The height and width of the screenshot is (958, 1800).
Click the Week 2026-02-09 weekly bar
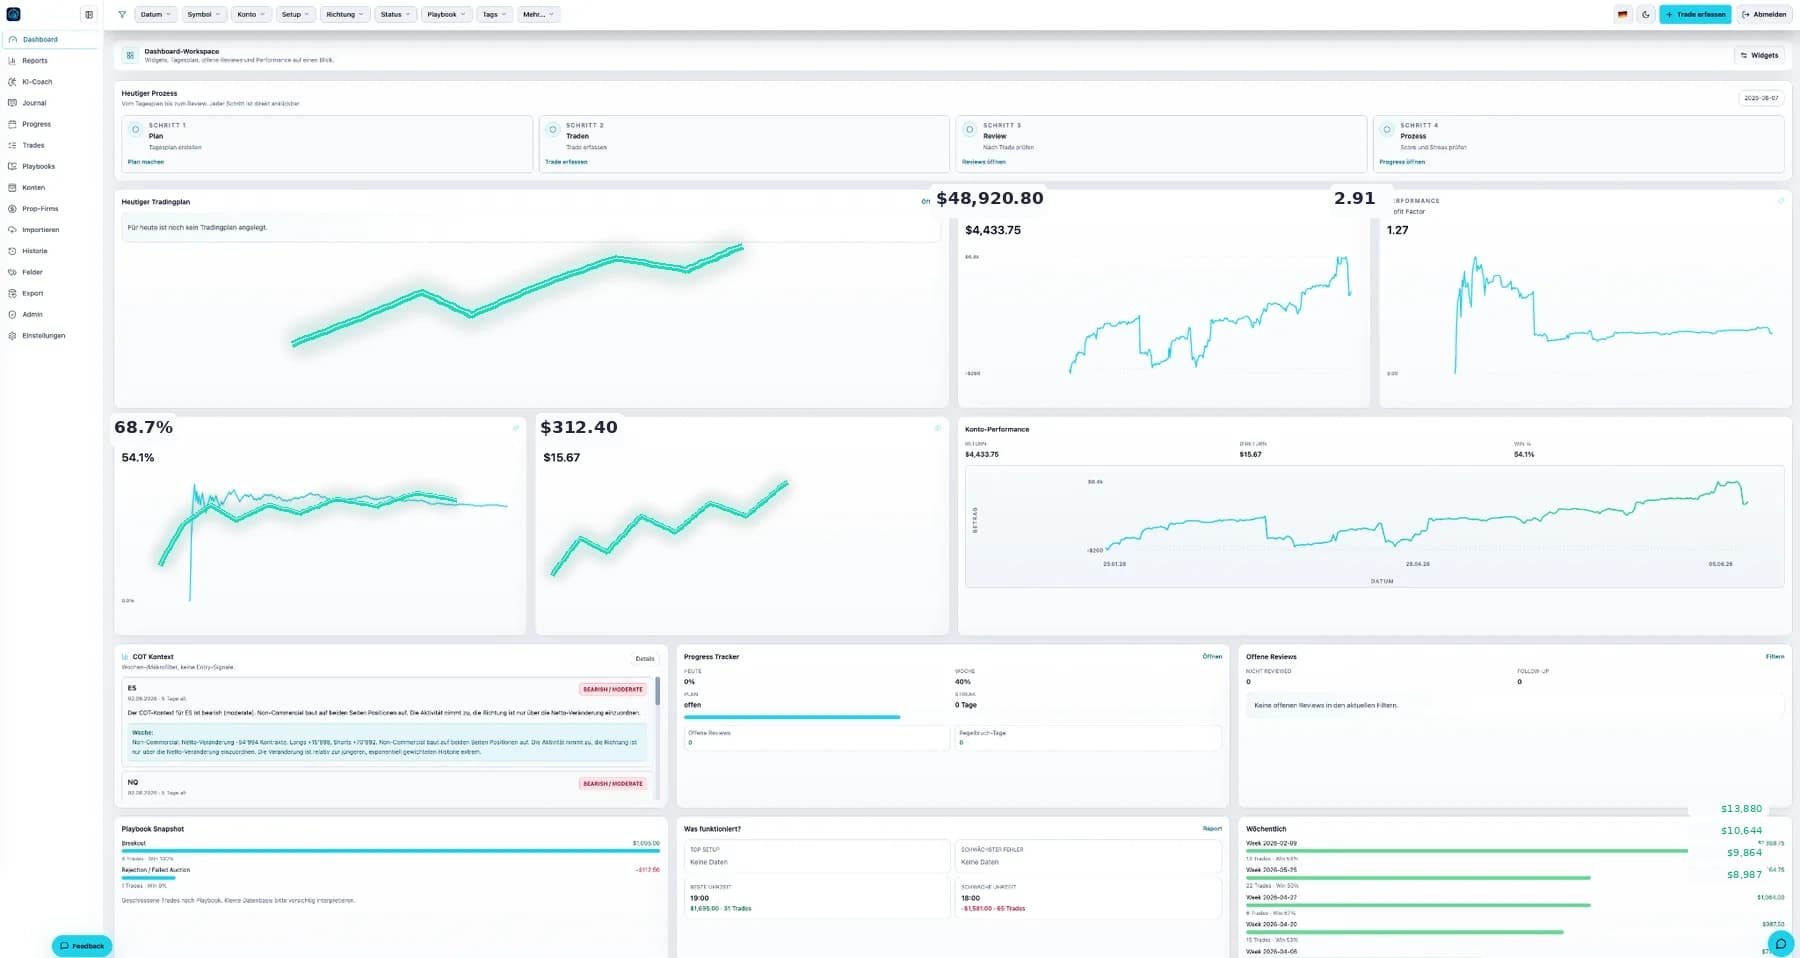1467,851
